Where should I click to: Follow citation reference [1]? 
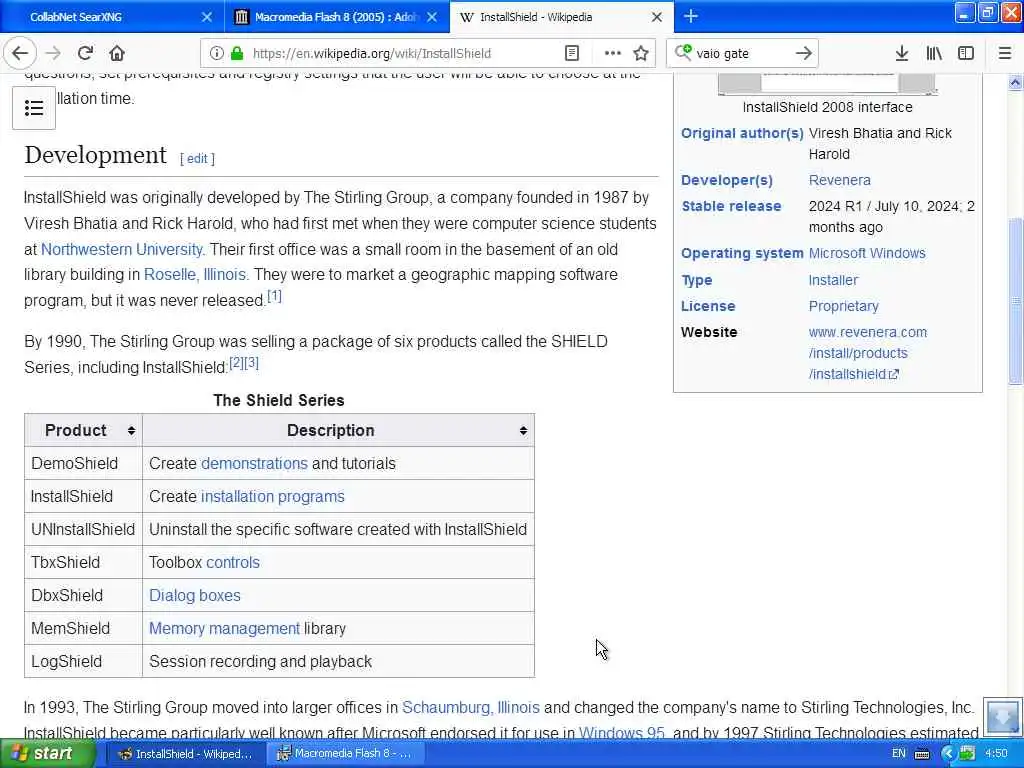[x=274, y=296]
